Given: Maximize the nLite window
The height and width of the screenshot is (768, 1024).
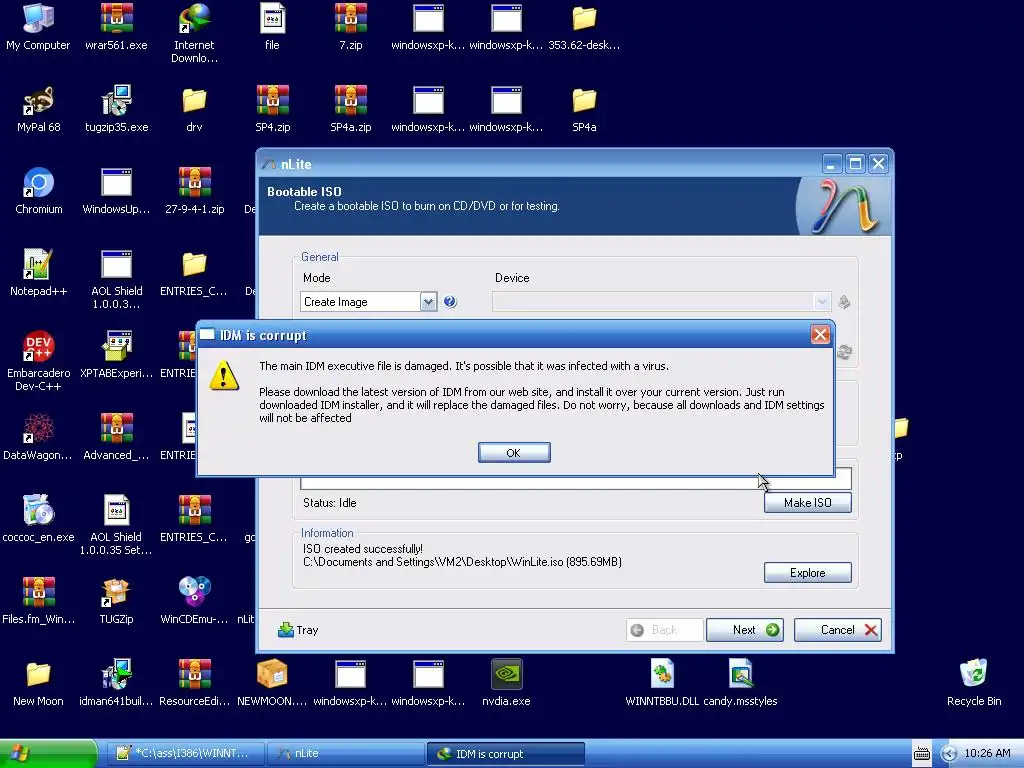Looking at the screenshot, I should tap(855, 163).
